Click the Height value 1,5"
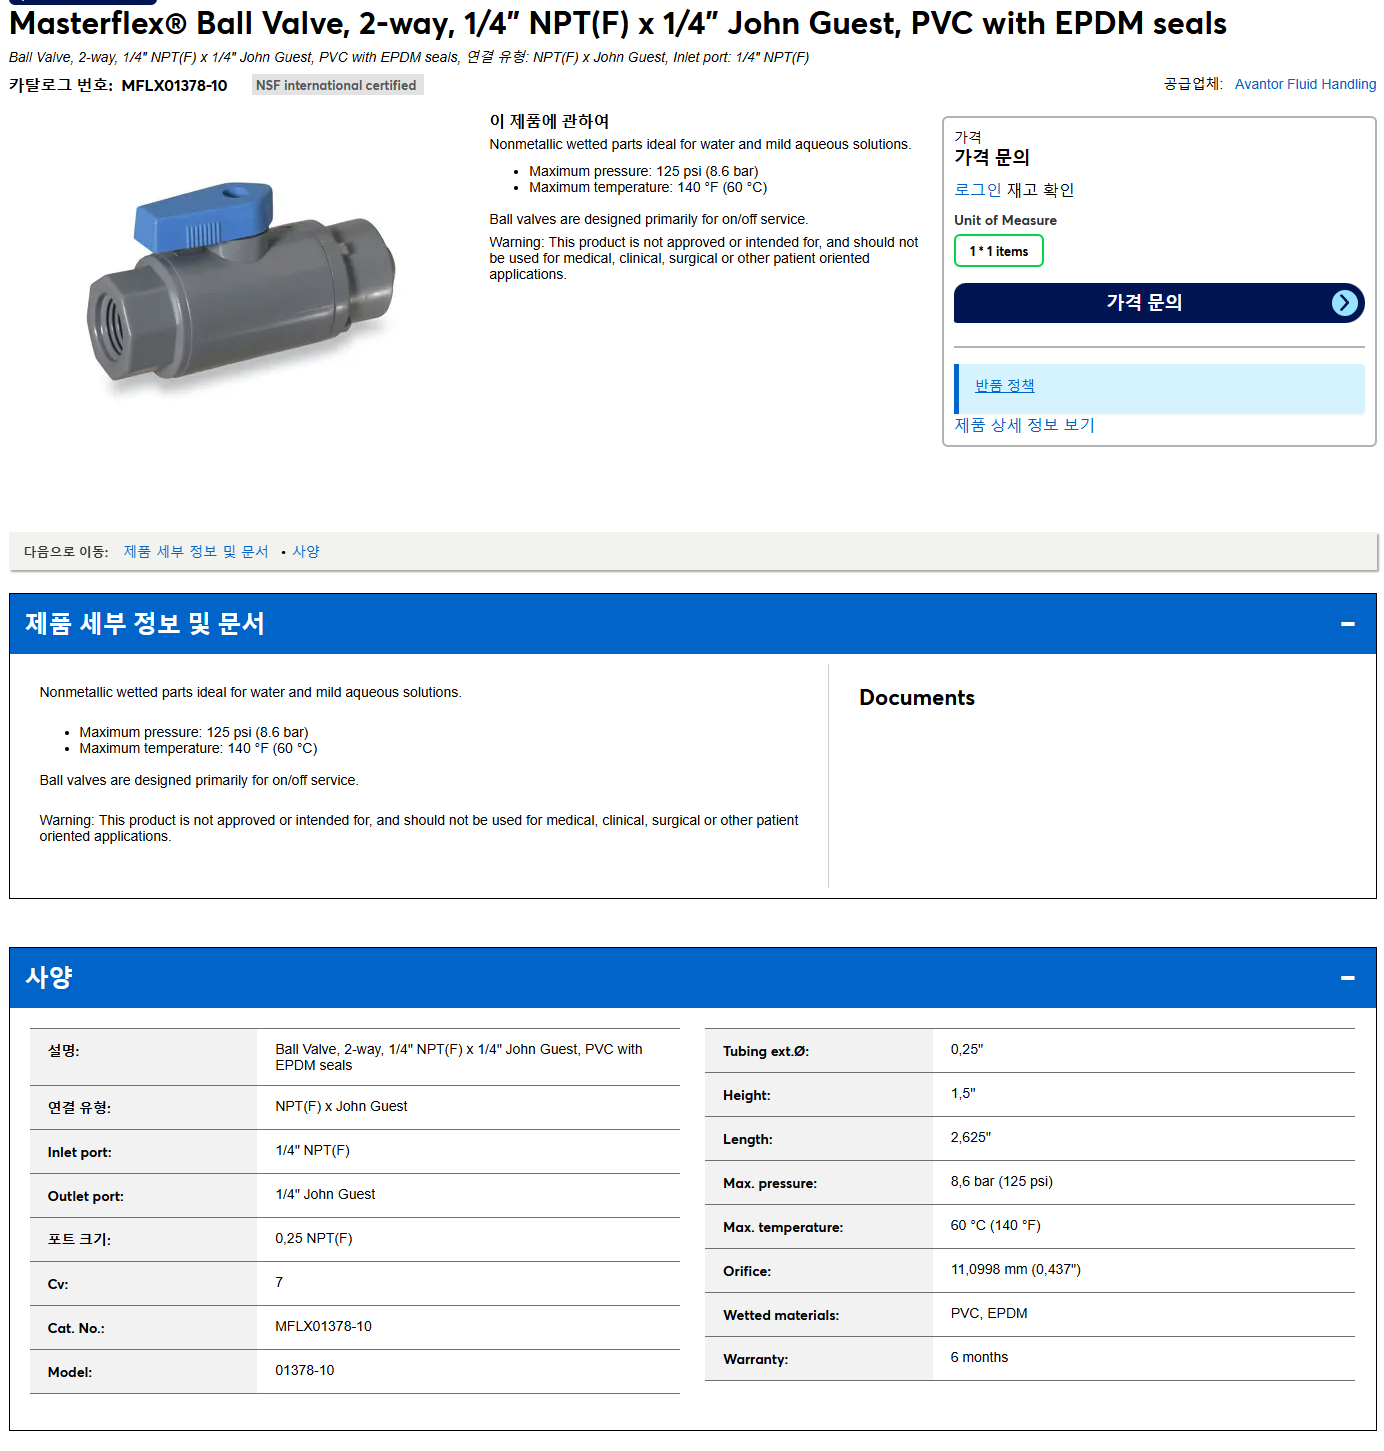The height and width of the screenshot is (1451, 1384). 963,1094
